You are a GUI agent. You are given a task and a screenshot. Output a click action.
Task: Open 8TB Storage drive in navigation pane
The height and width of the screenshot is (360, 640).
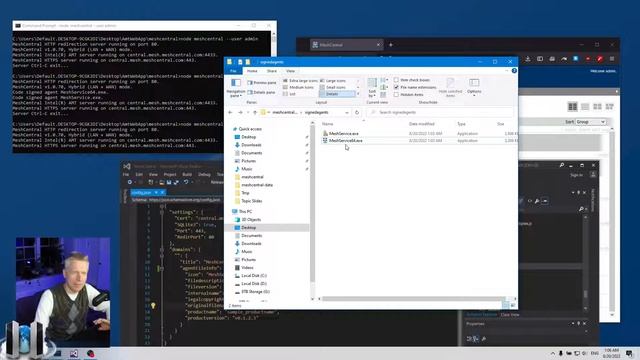tap(255, 291)
